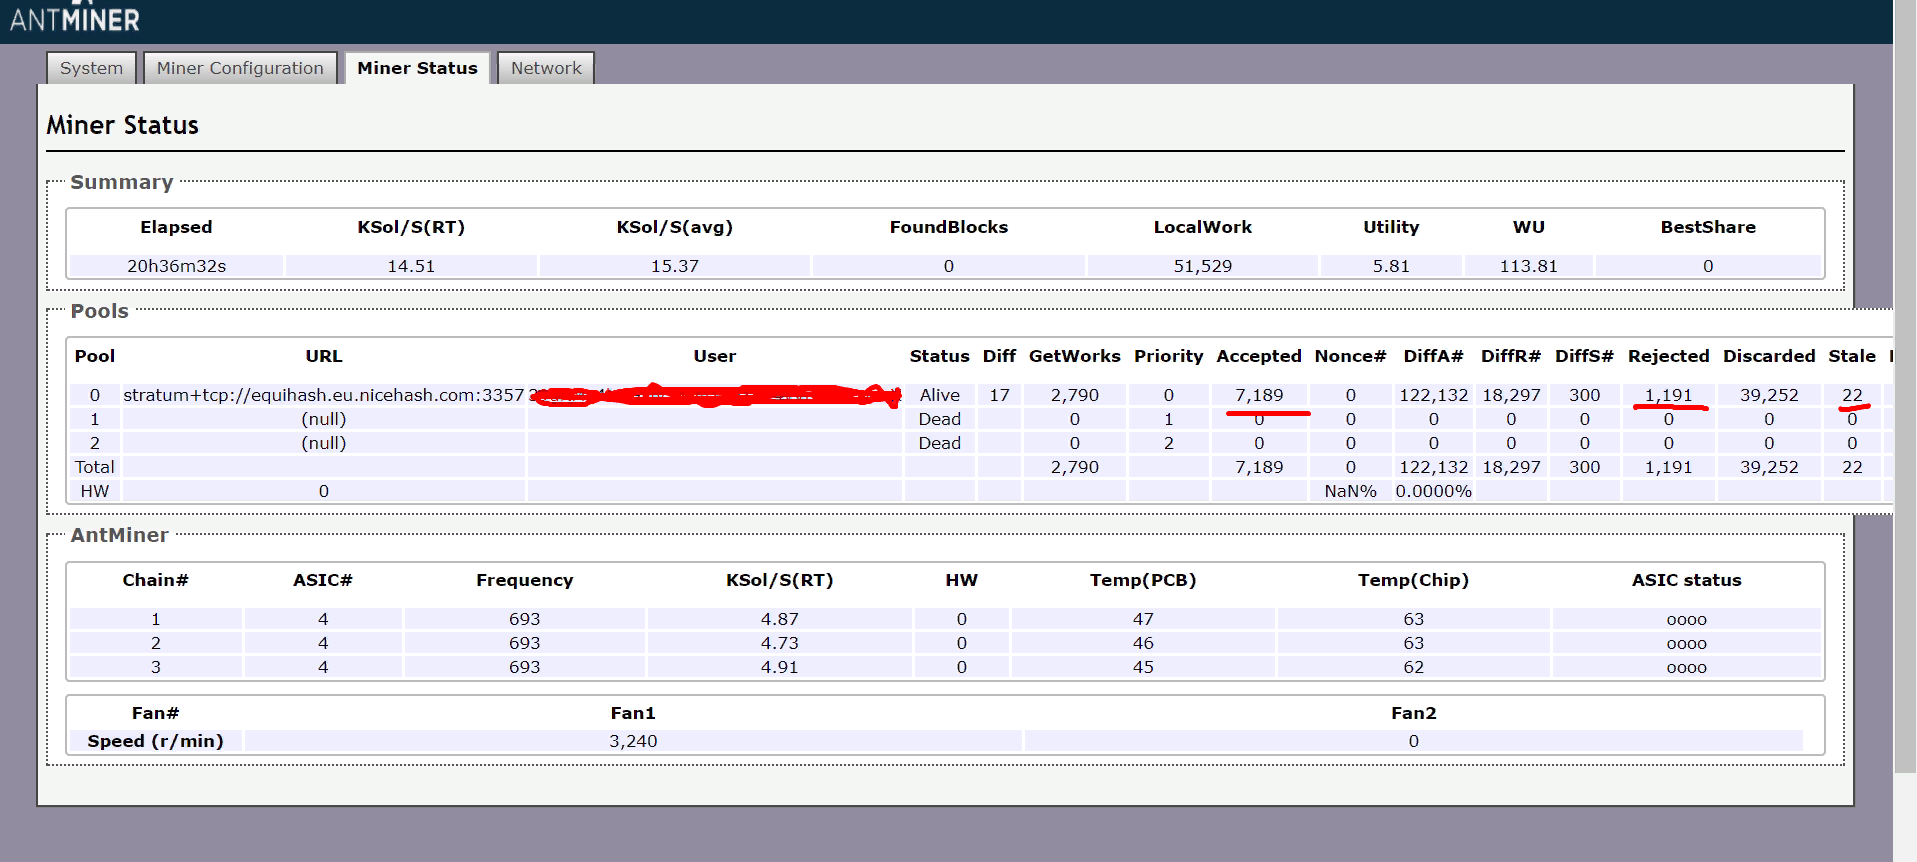Screen dimensions: 1917x862
Task: Click the vertical scrollbar on the right
Action: point(1905,386)
